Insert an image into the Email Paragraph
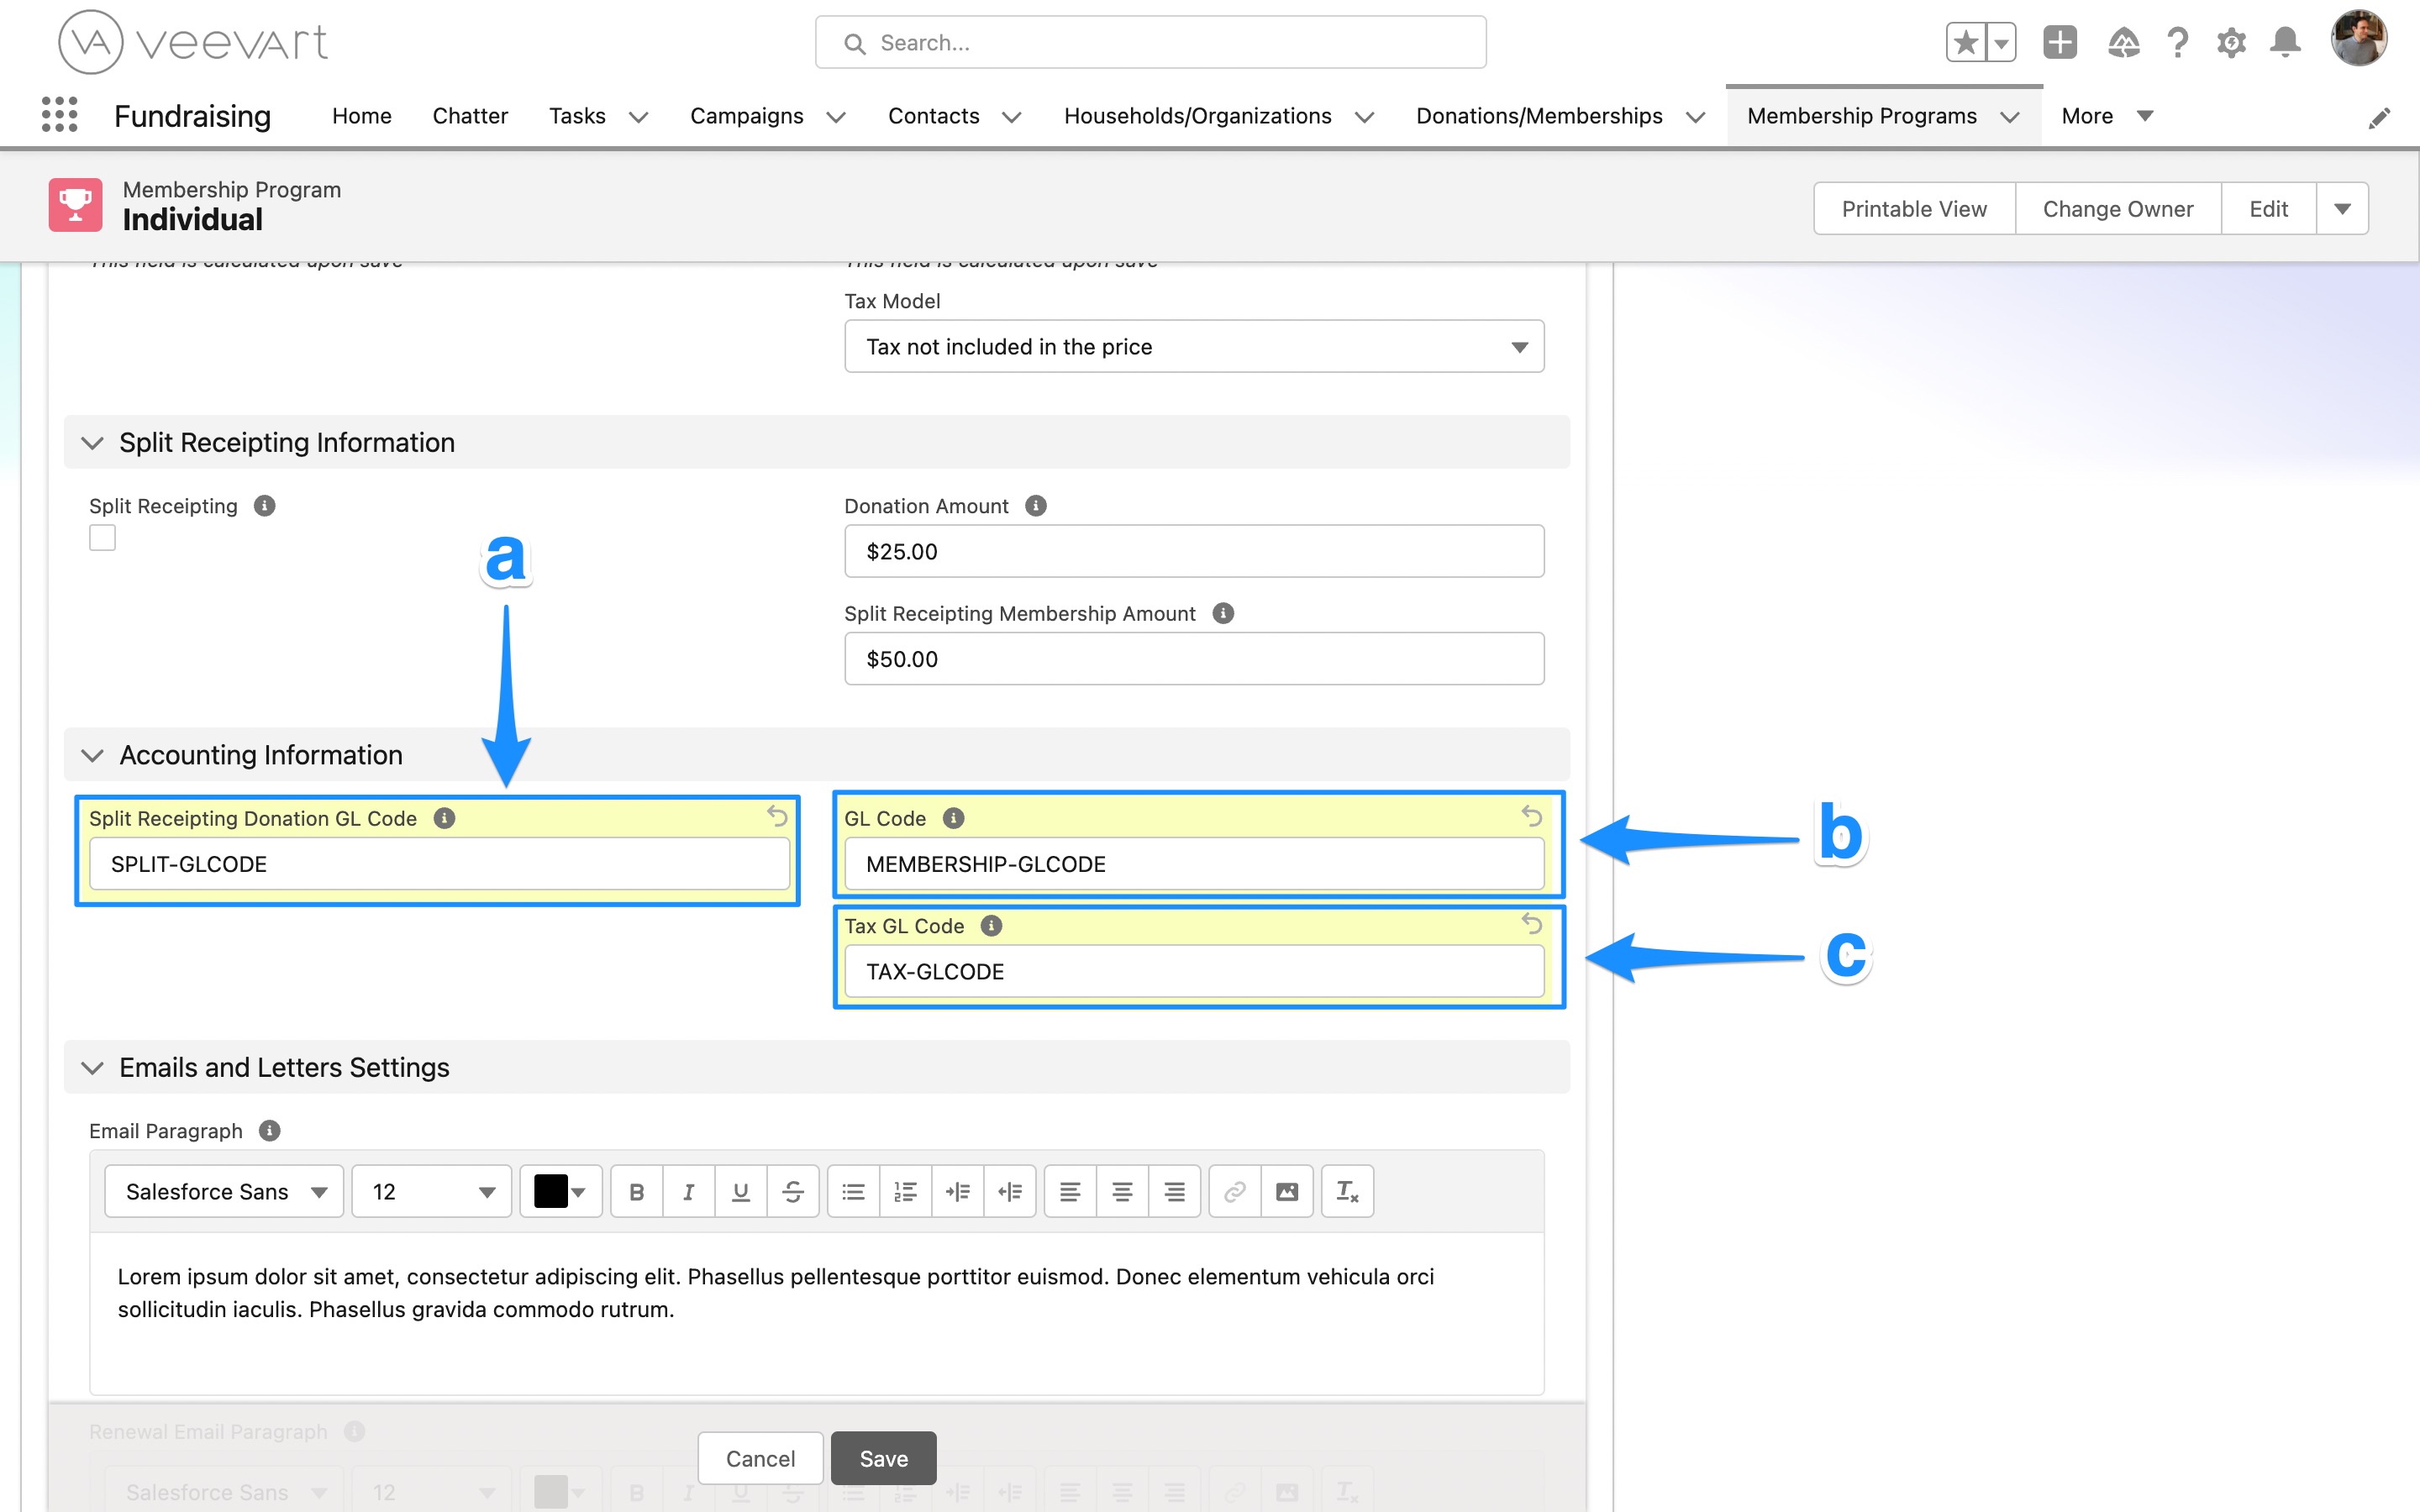2420x1512 pixels. [x=1286, y=1191]
